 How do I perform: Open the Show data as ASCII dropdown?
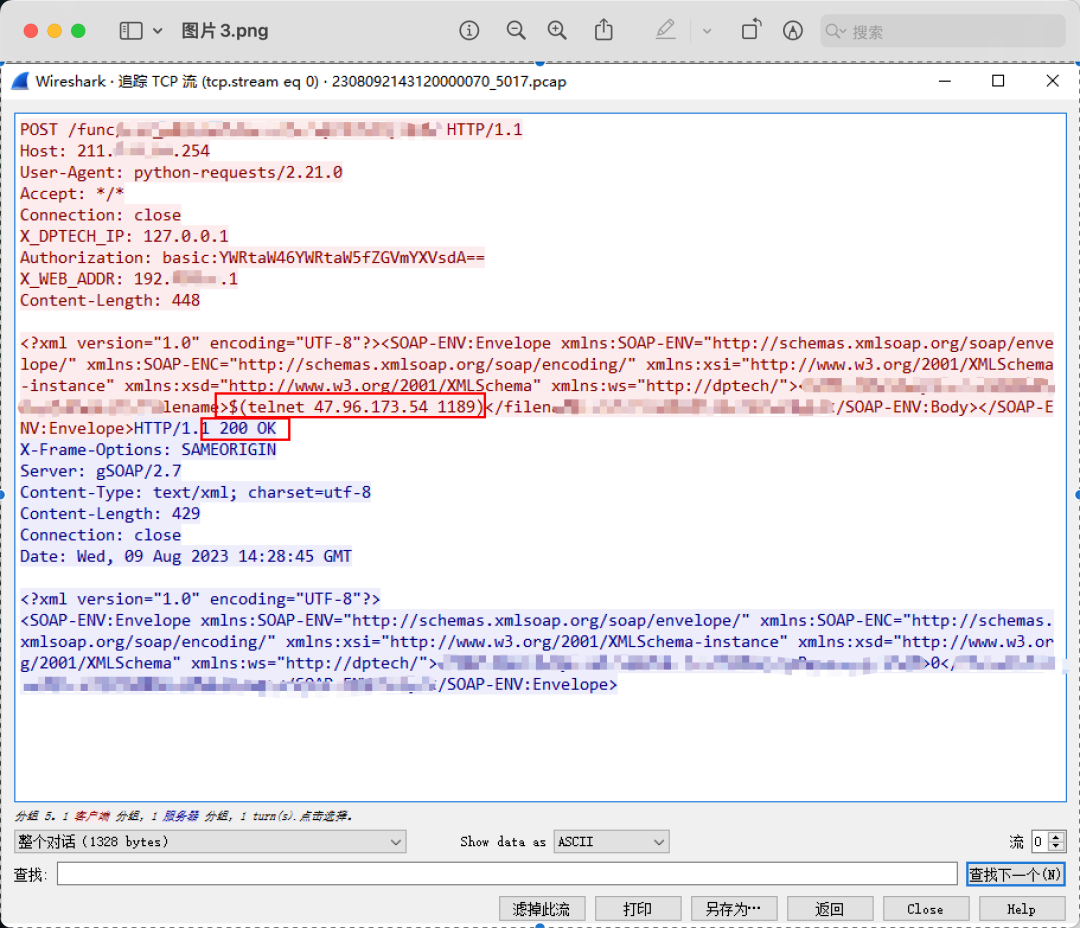point(612,842)
